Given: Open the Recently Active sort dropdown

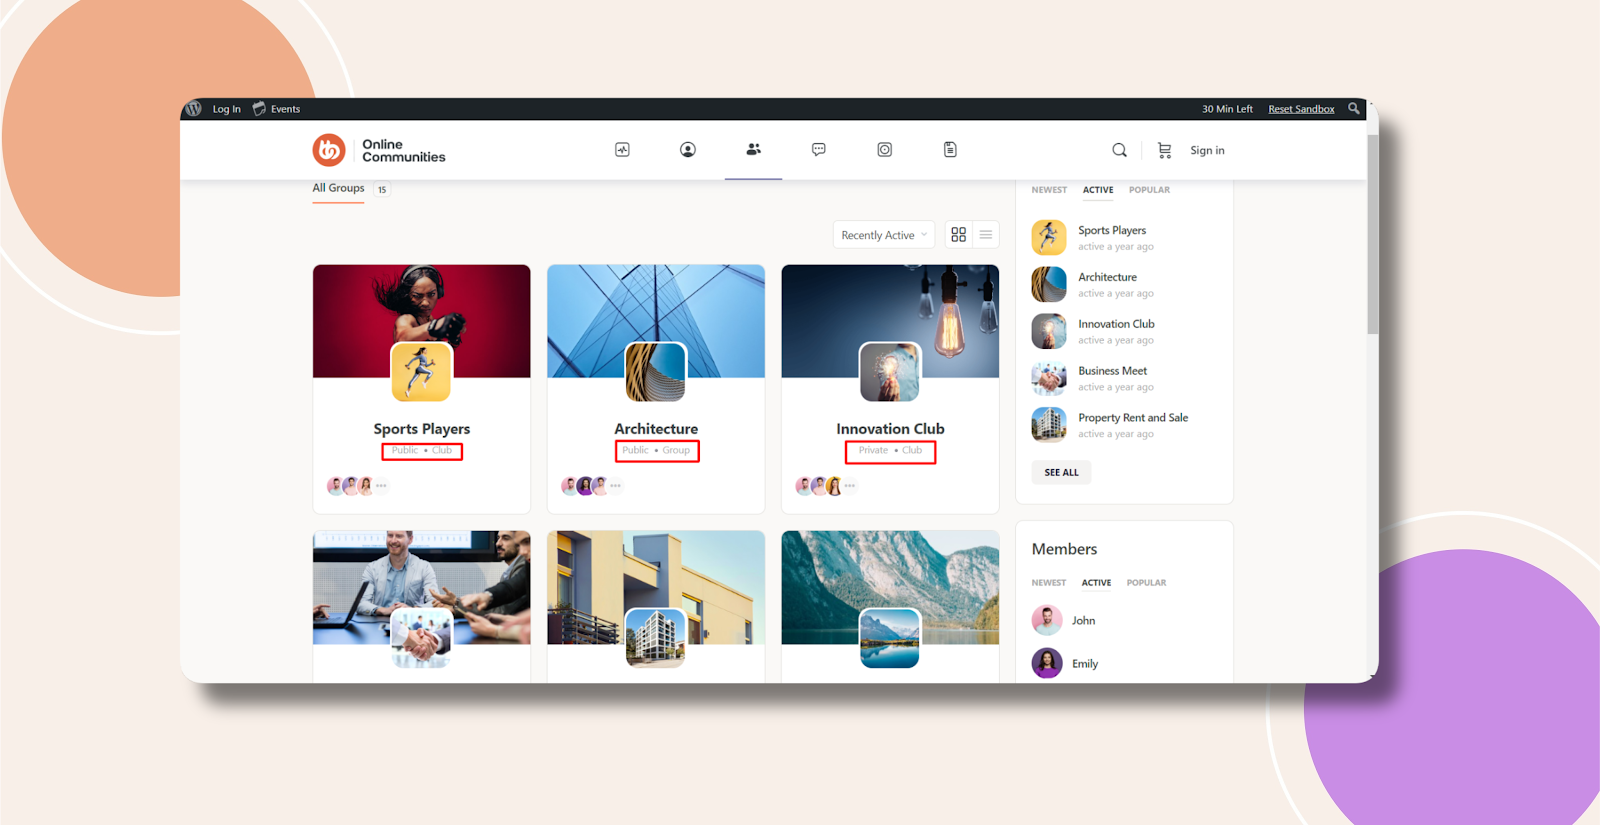Looking at the screenshot, I should click(x=884, y=235).
